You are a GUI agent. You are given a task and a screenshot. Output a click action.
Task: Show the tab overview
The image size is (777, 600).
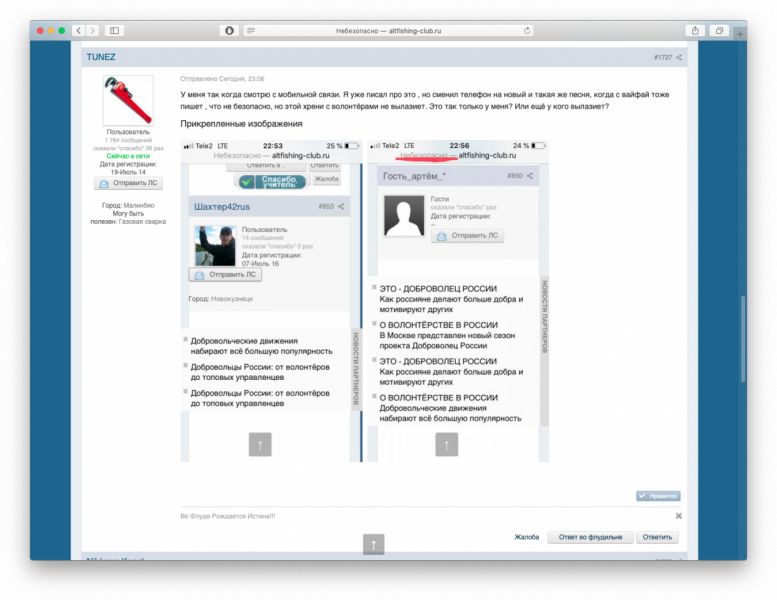pos(719,31)
